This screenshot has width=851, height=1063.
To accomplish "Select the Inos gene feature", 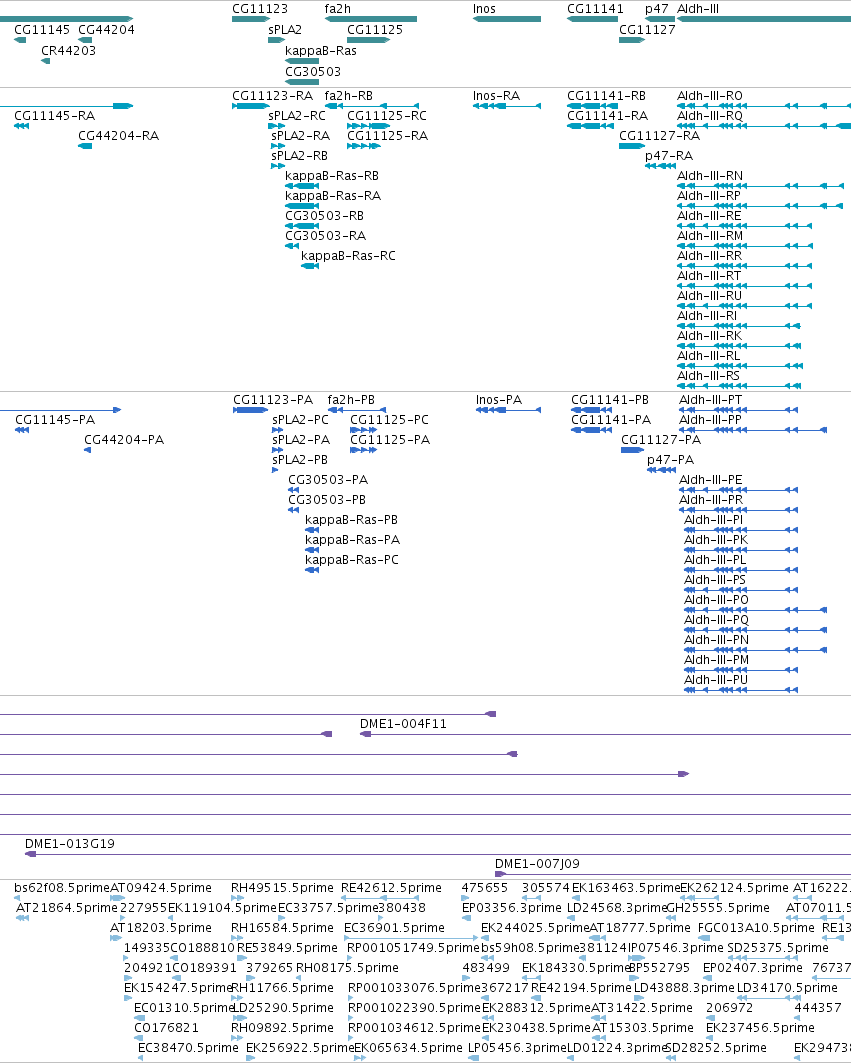I will pos(507,19).
